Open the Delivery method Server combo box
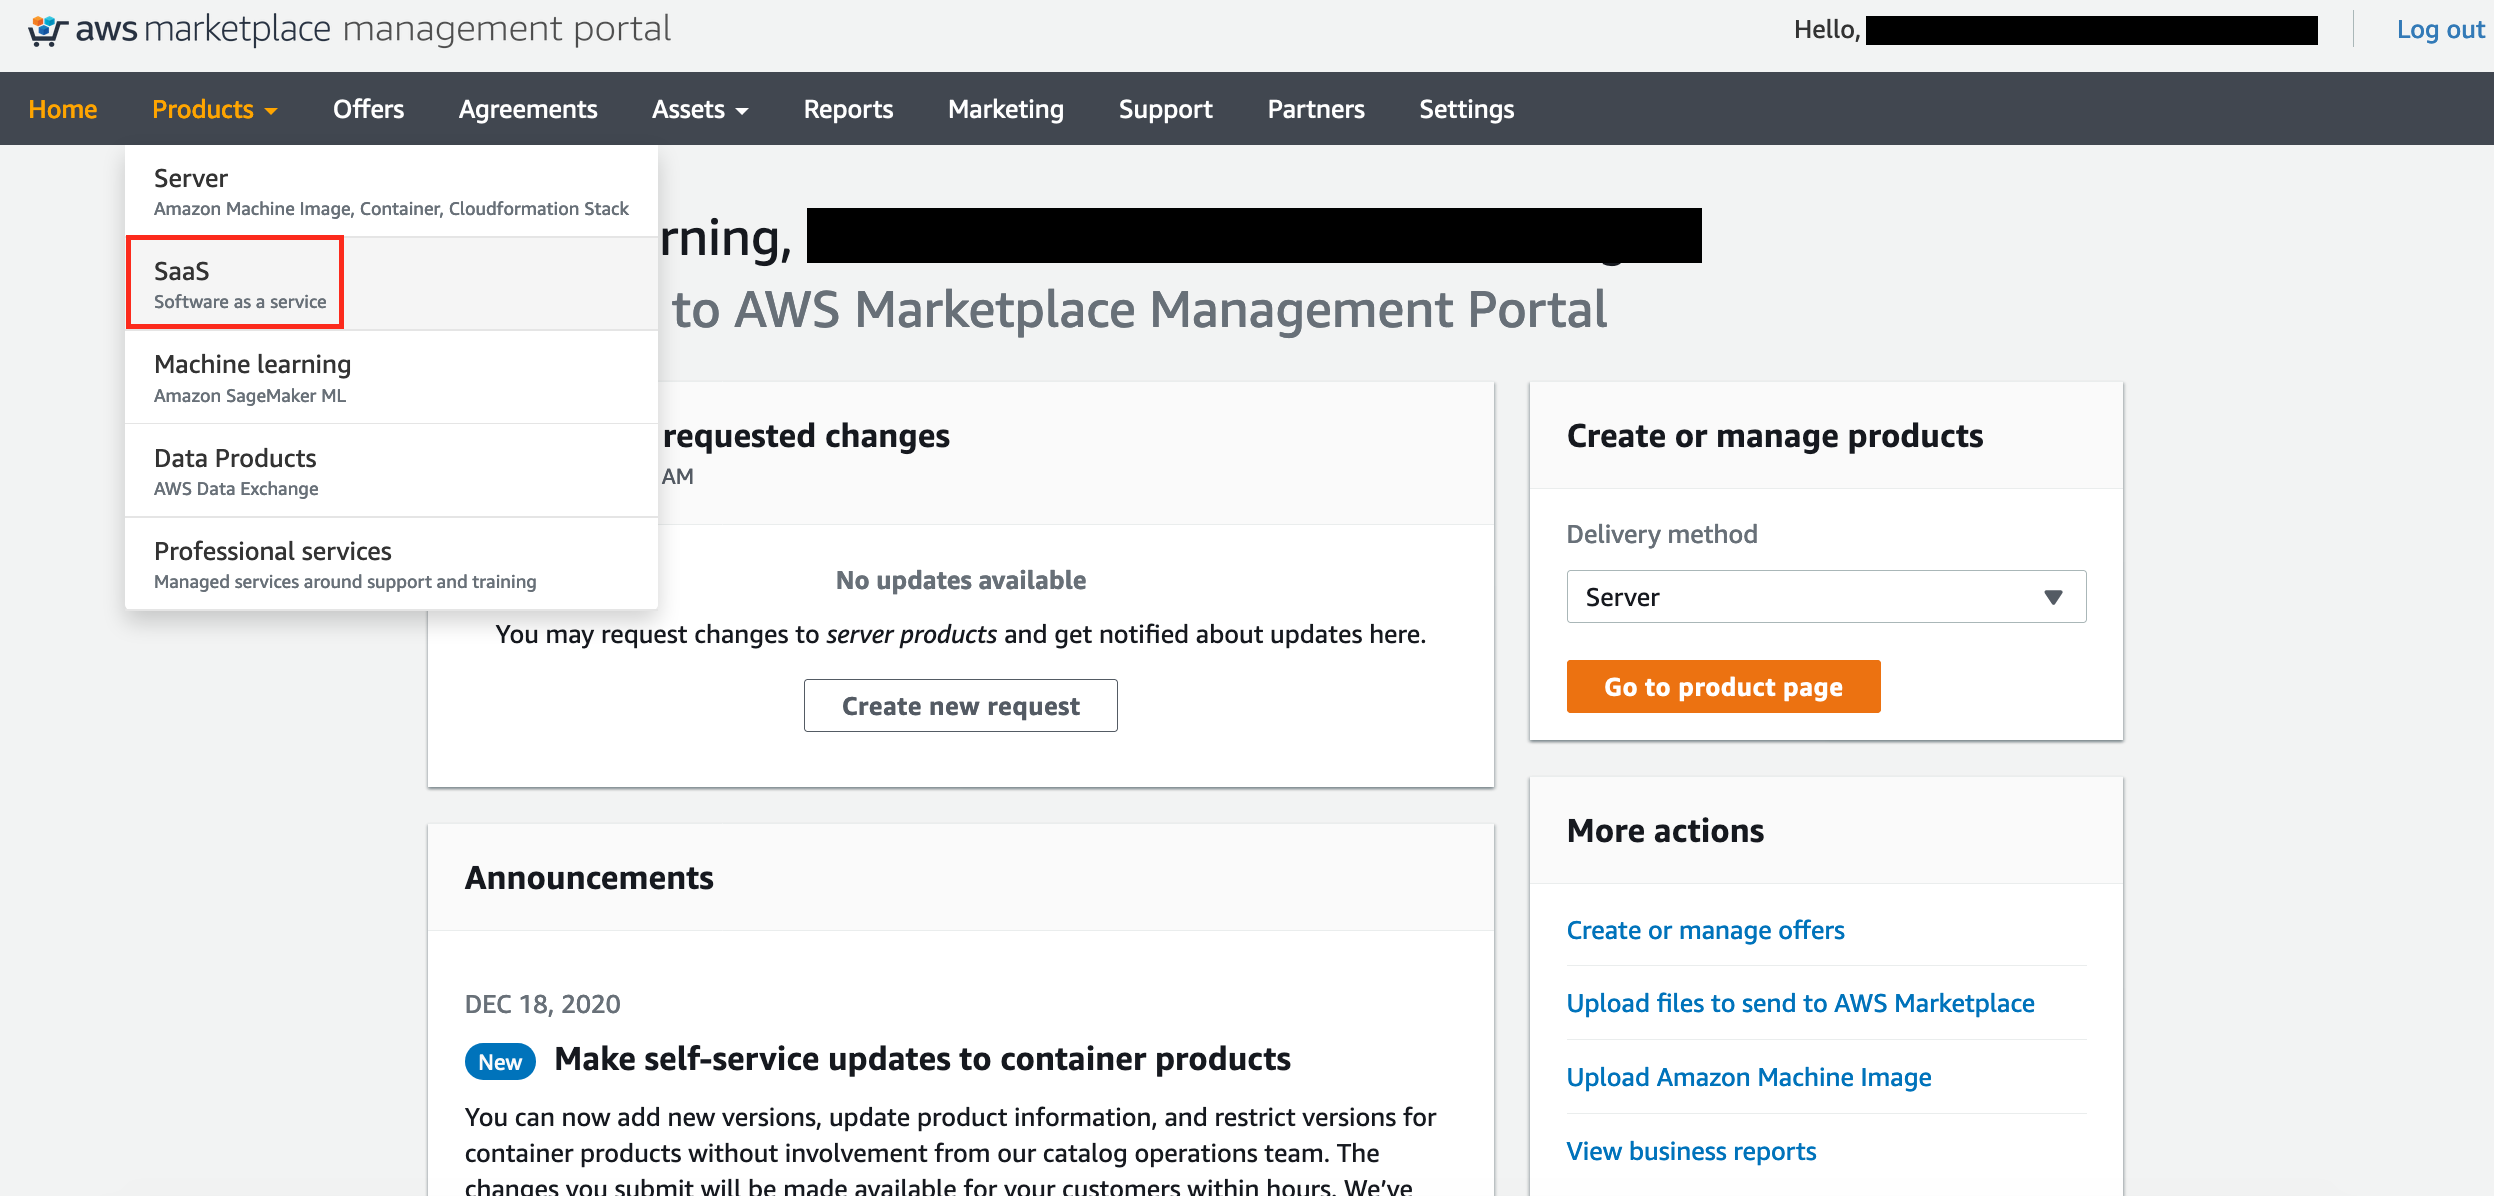The height and width of the screenshot is (1196, 2494). pos(1825,597)
